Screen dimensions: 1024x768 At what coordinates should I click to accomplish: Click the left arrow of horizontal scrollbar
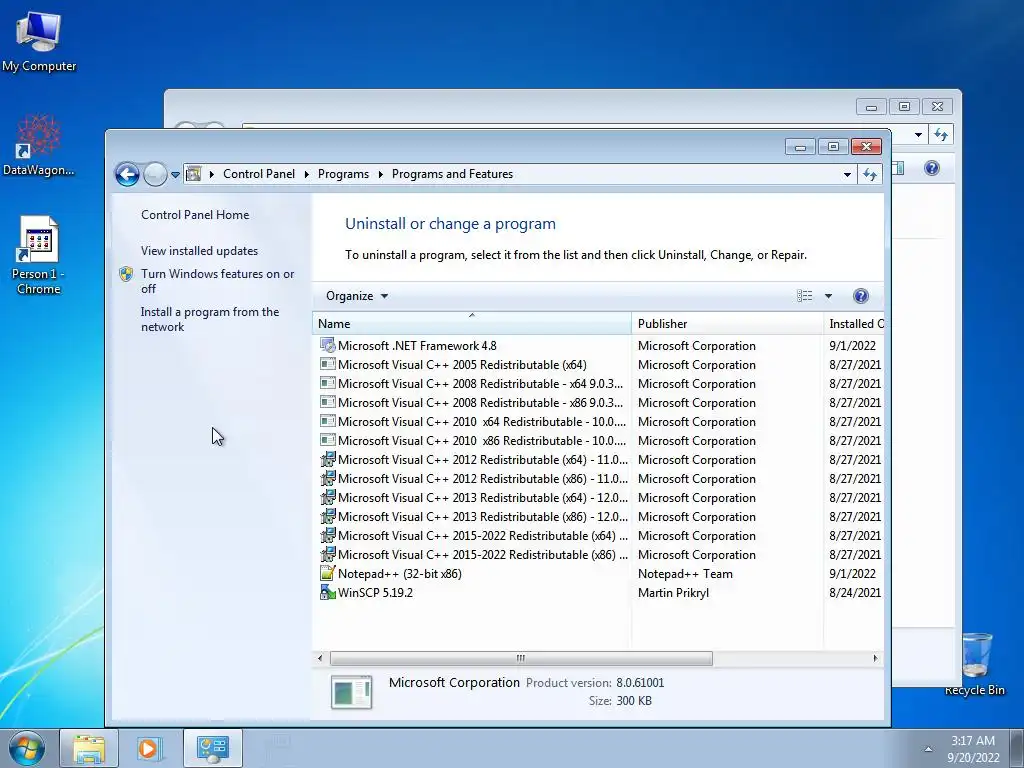point(319,658)
